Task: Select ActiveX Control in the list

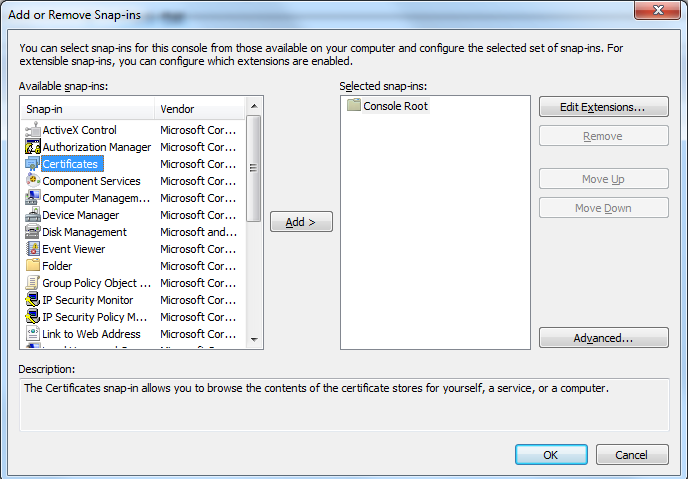Action: pos(79,130)
